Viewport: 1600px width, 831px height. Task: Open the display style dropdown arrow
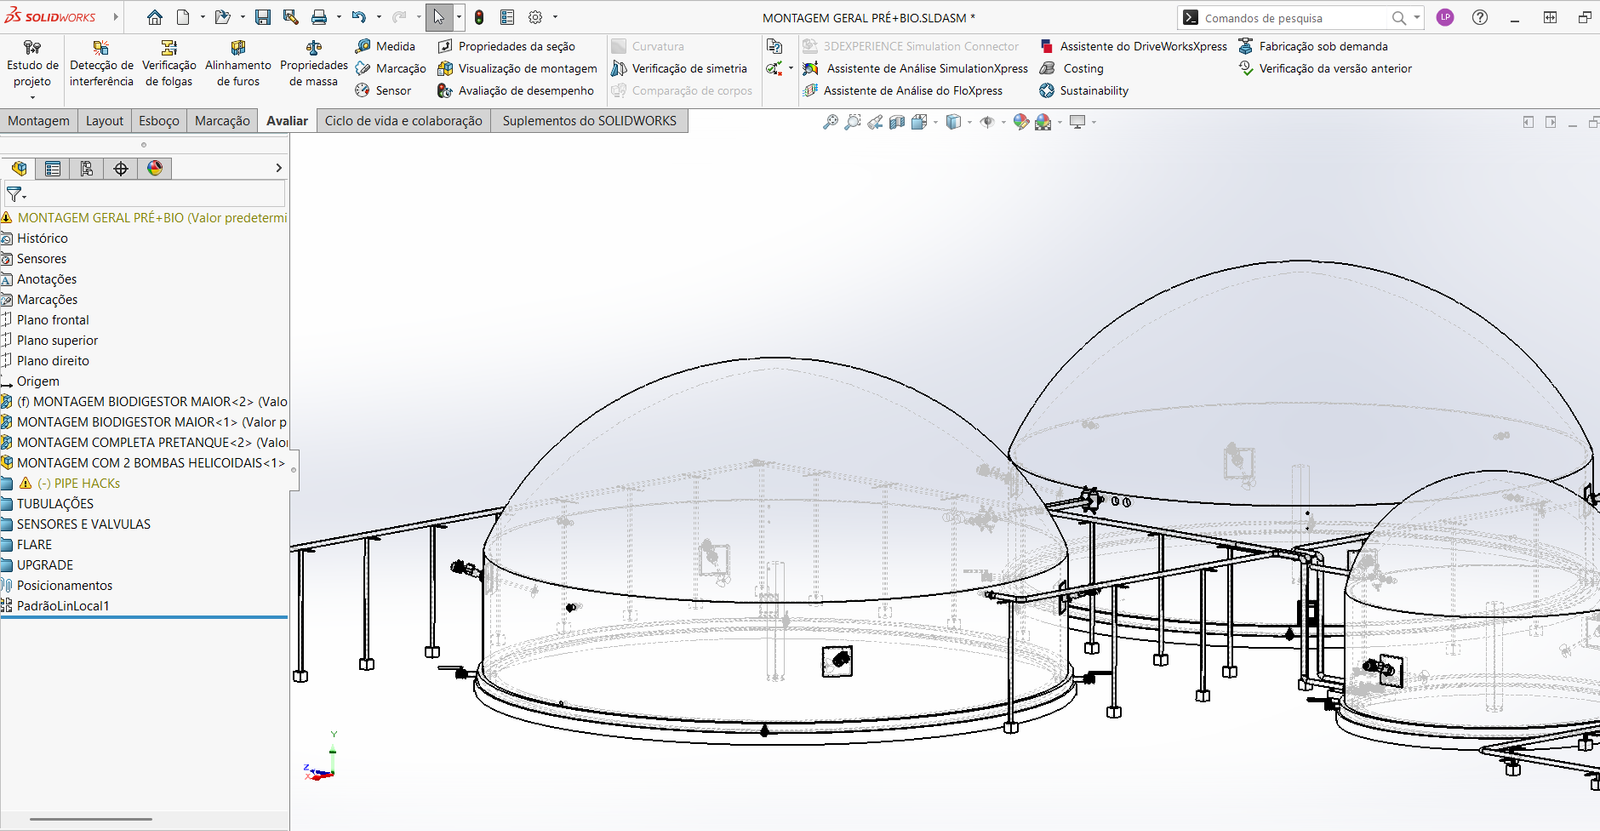click(969, 122)
